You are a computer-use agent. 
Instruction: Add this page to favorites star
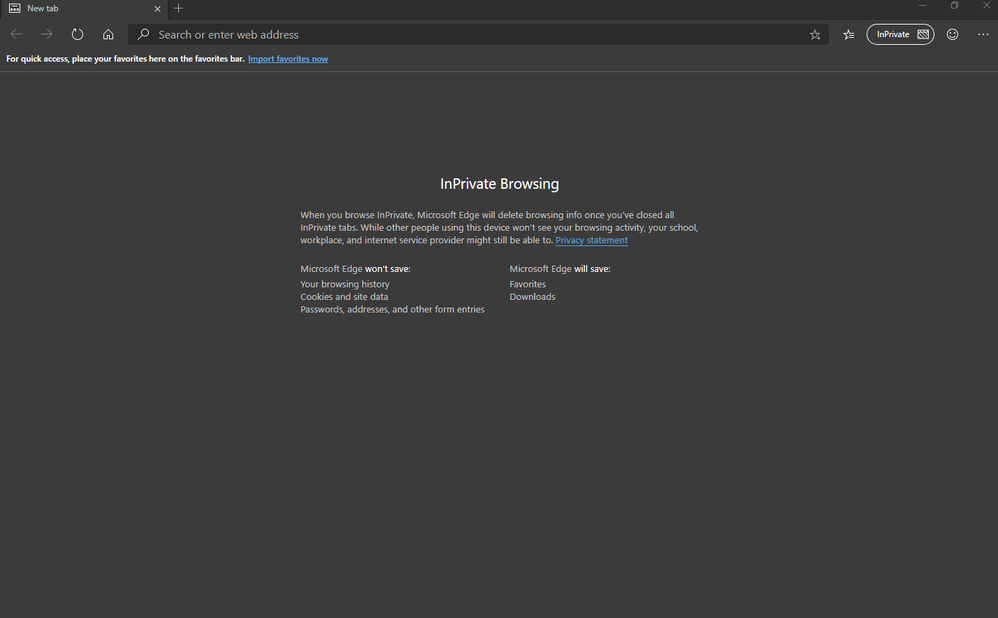pos(815,35)
